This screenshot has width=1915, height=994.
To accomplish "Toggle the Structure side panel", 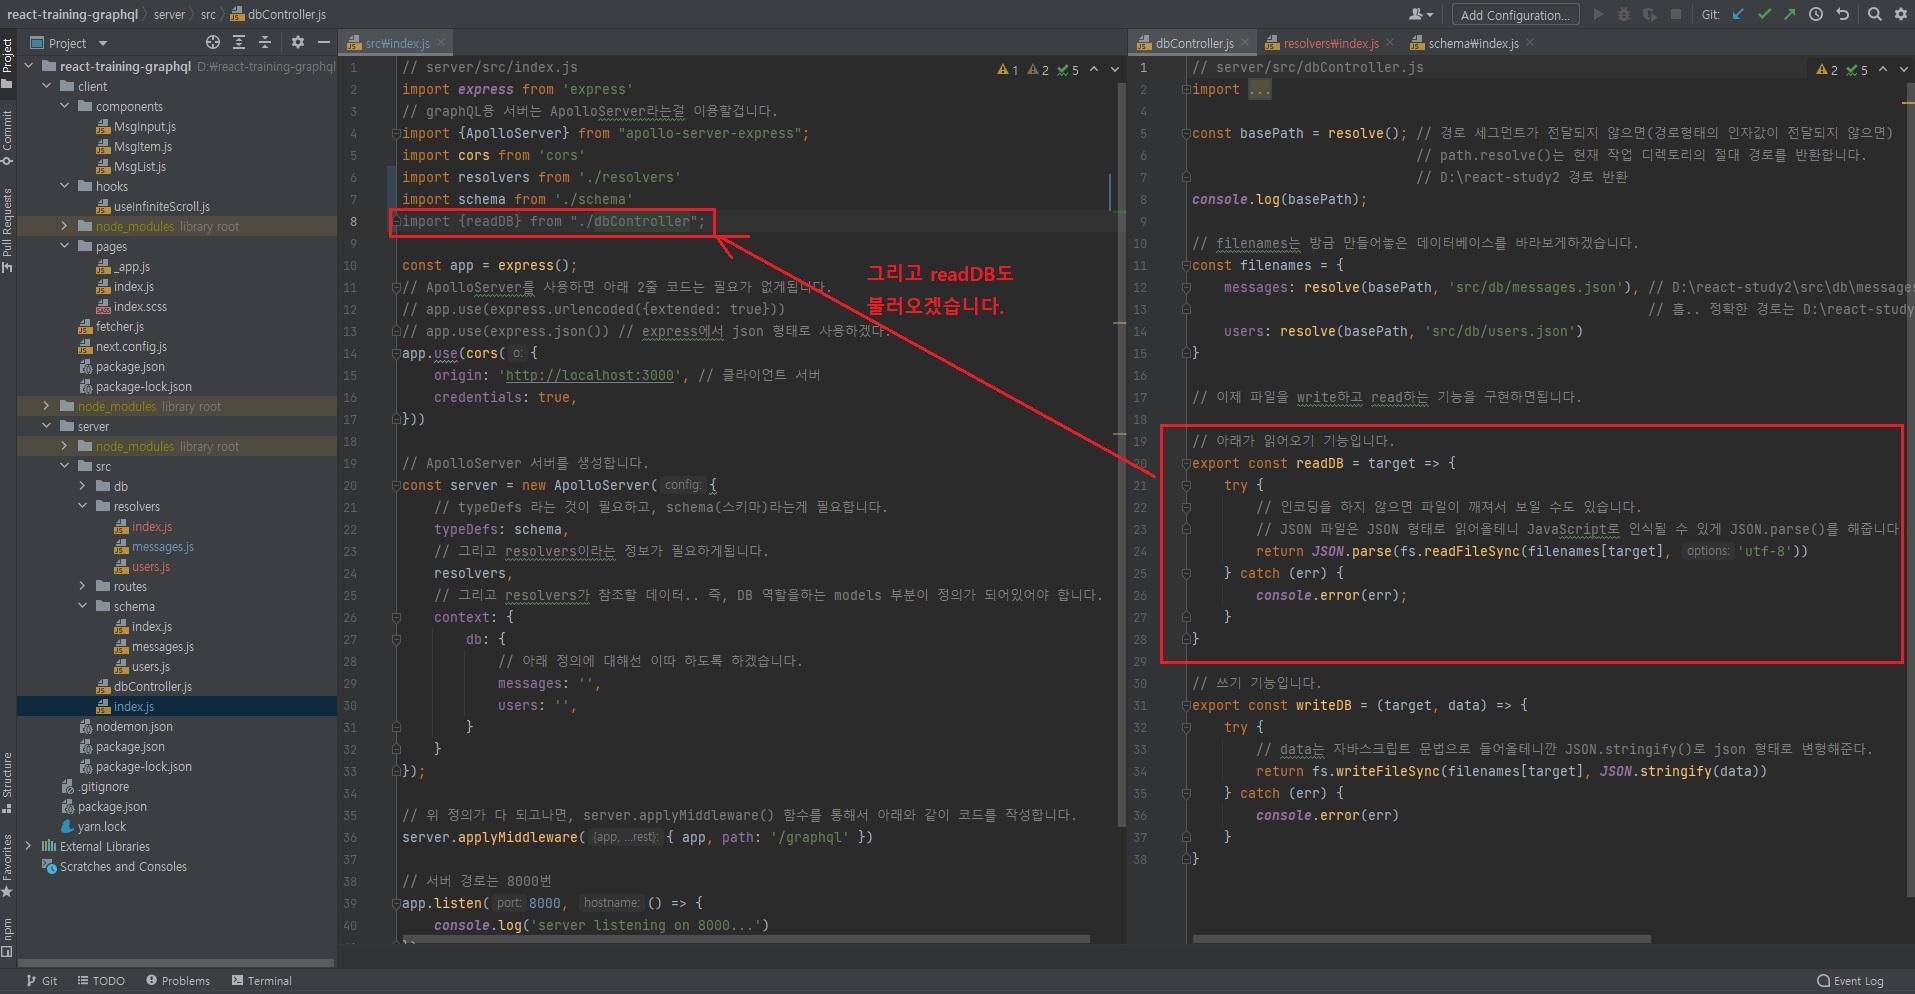I will (x=8, y=780).
